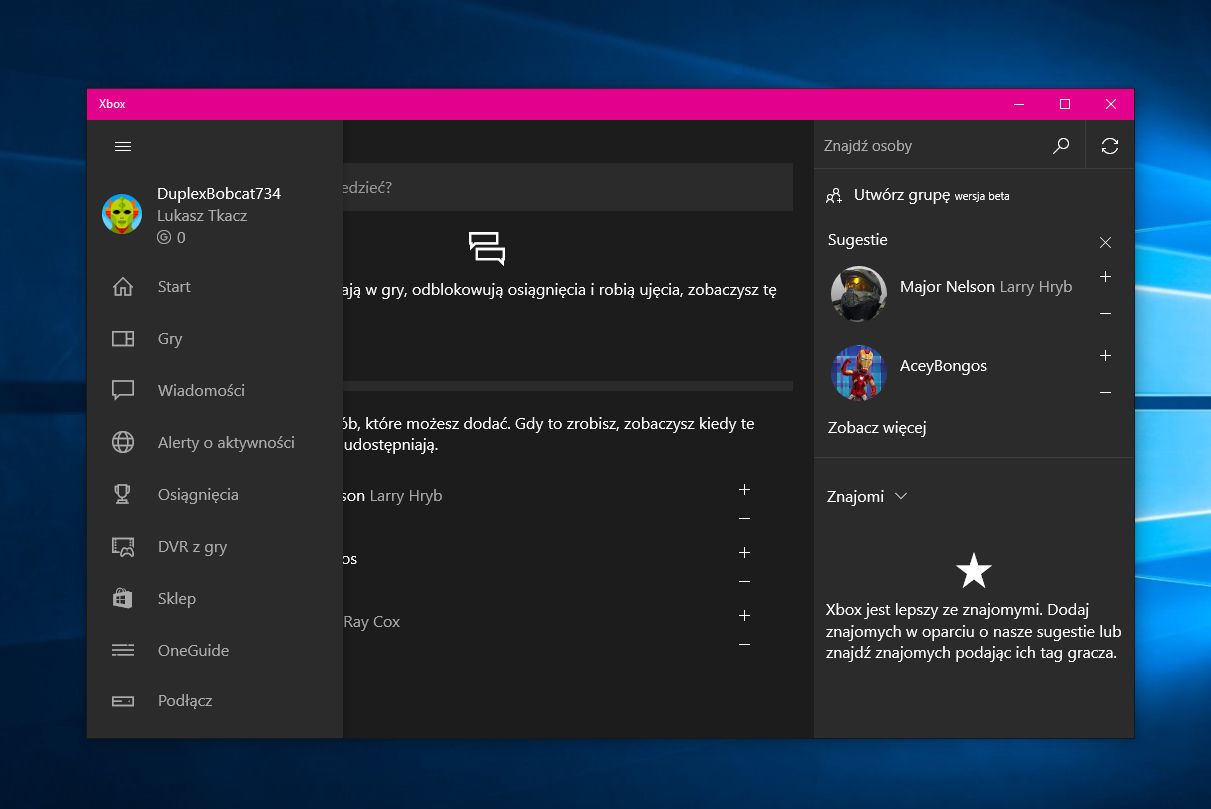Open the Alerty o aktywności globe icon
Screen dimensions: 1211x809
(x=123, y=442)
